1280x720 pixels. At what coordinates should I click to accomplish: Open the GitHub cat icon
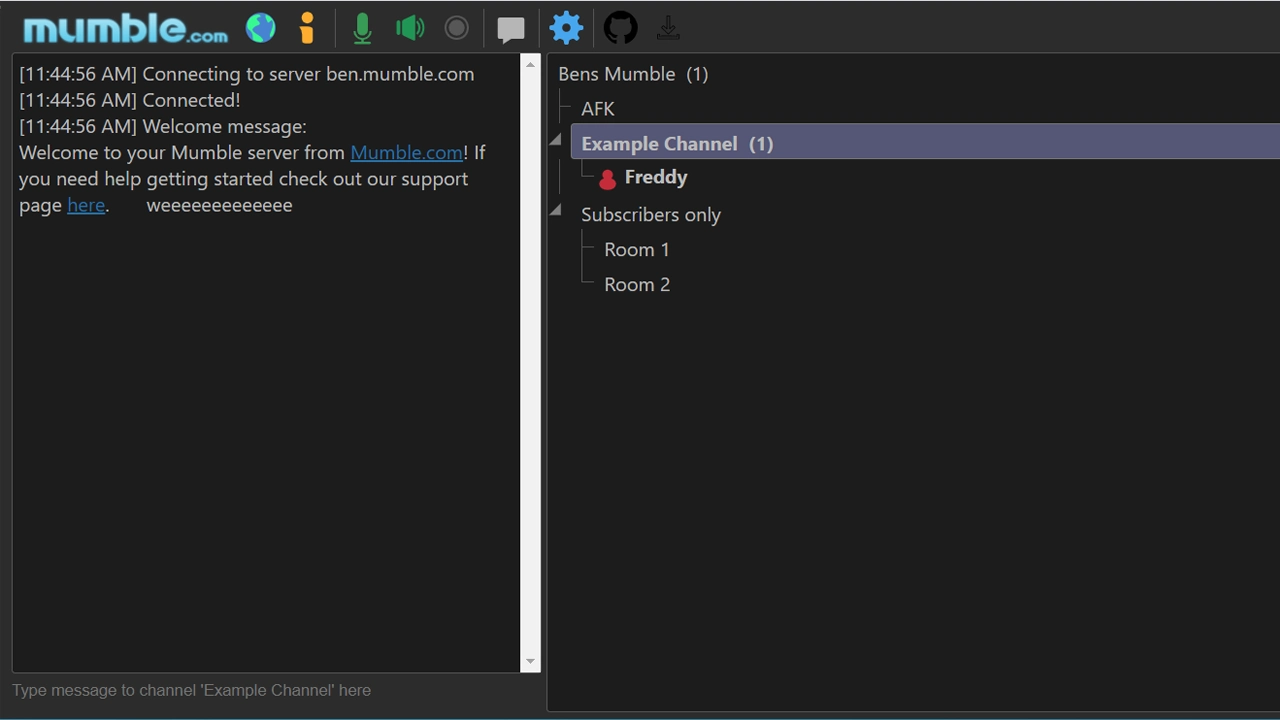[620, 27]
